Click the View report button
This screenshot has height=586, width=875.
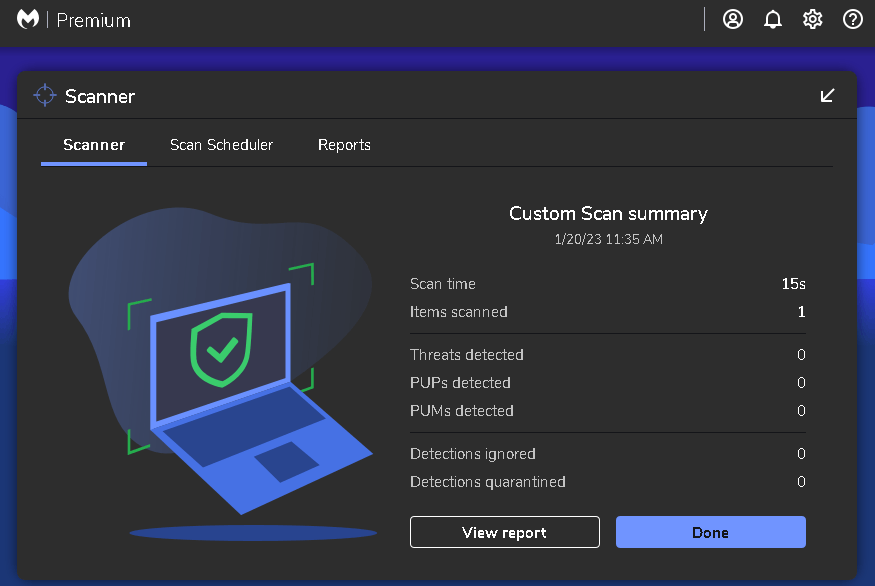click(x=504, y=532)
